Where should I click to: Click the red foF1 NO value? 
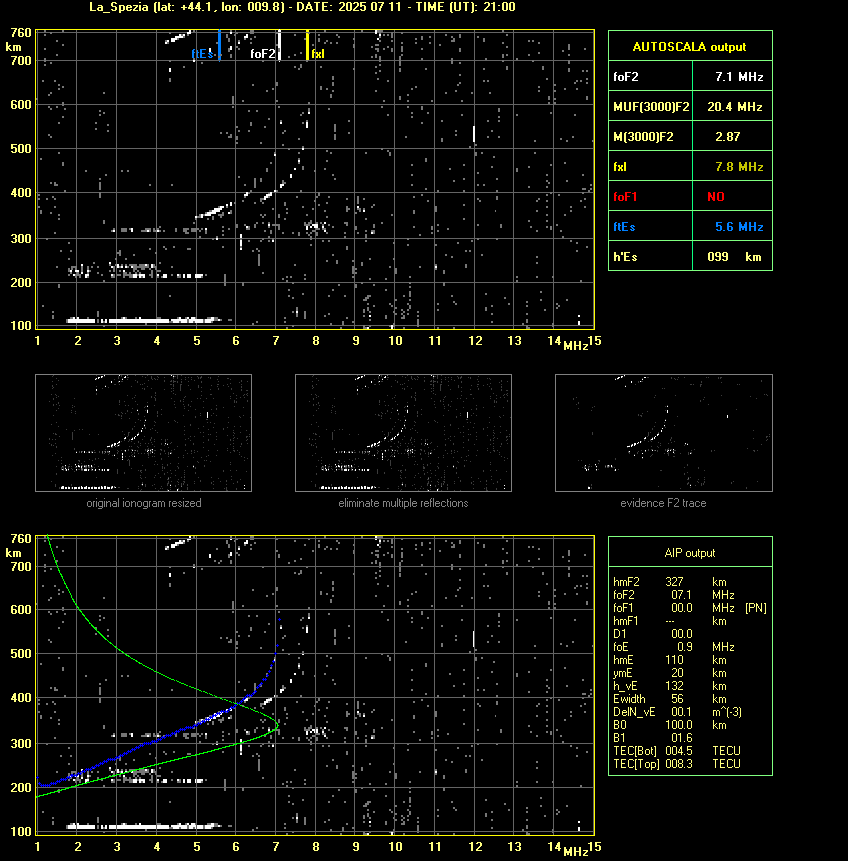(716, 197)
